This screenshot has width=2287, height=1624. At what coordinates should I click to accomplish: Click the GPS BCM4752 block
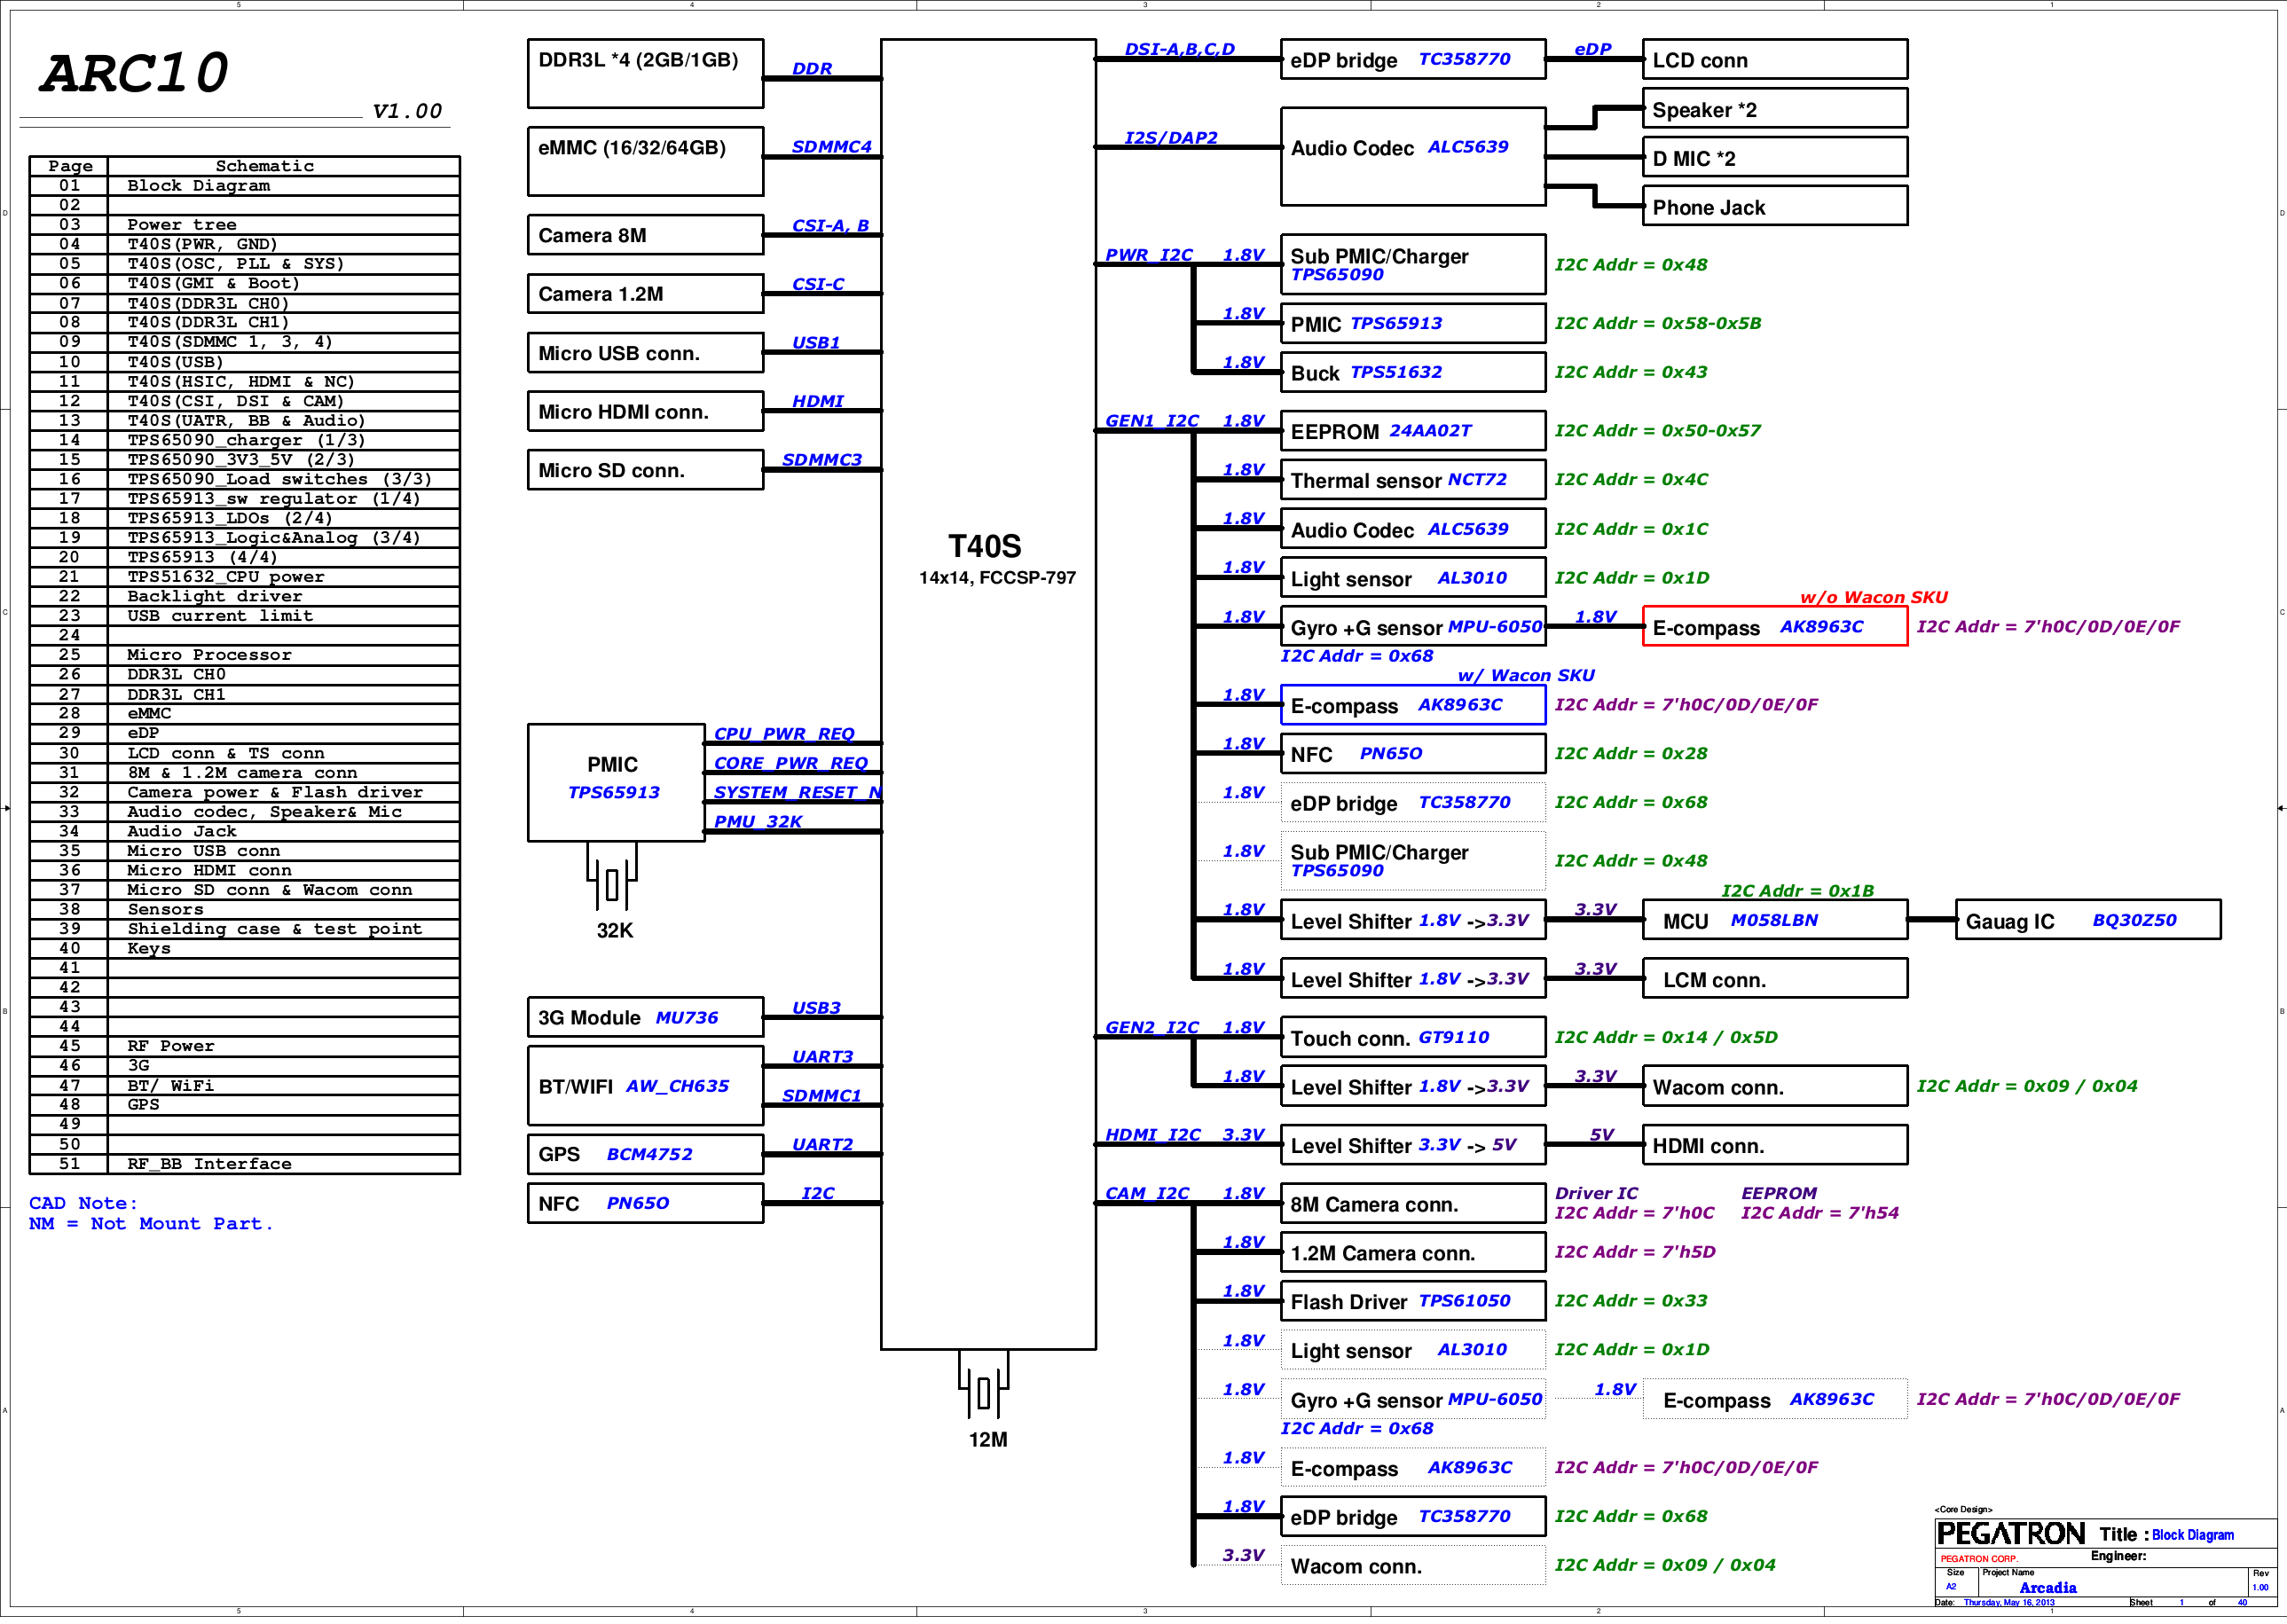645,1154
